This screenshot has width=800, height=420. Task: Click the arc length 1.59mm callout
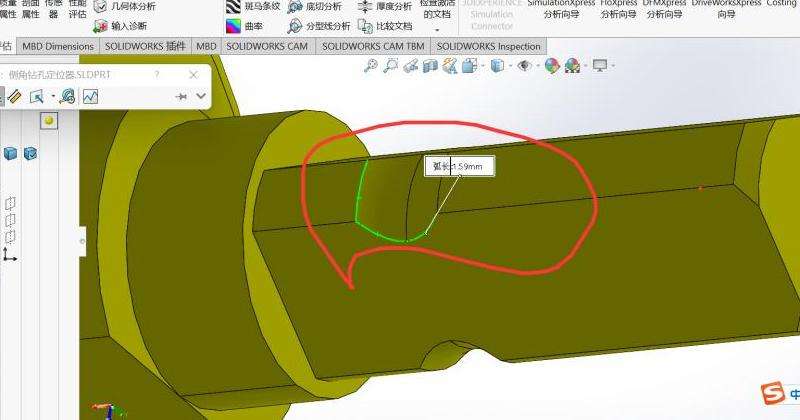[x=458, y=168]
